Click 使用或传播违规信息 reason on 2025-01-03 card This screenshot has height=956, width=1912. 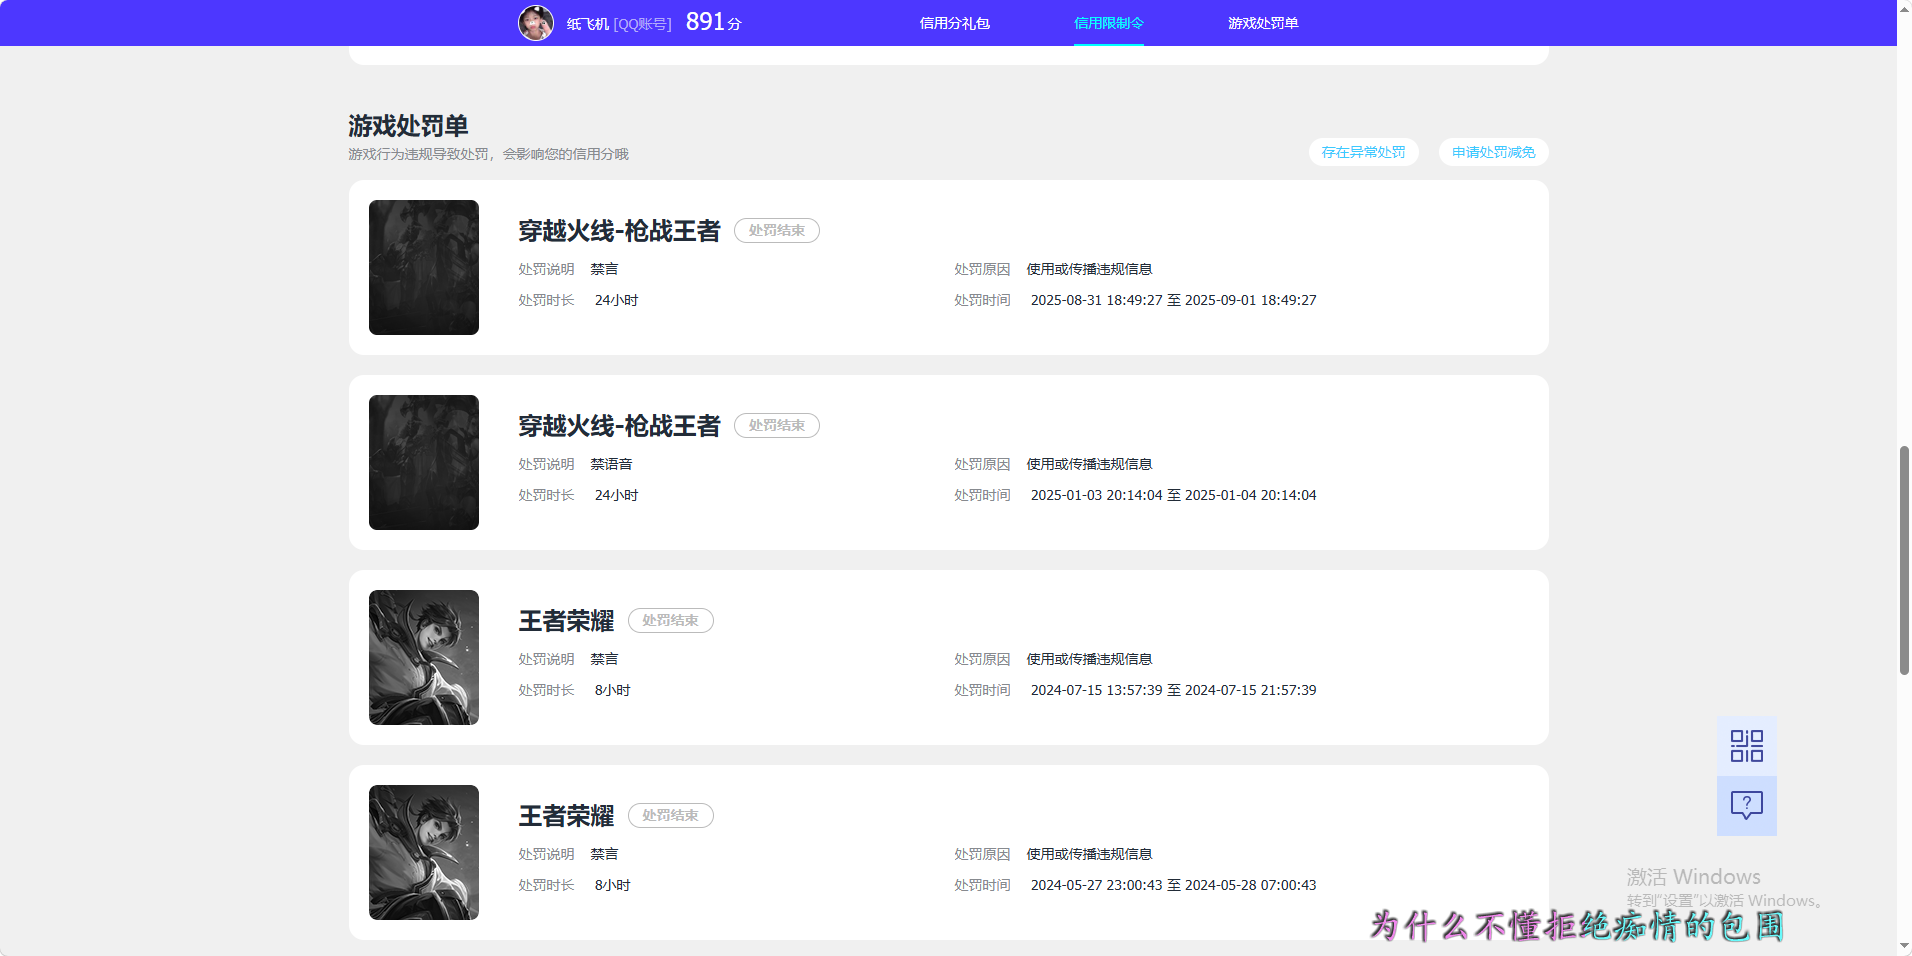click(1089, 464)
